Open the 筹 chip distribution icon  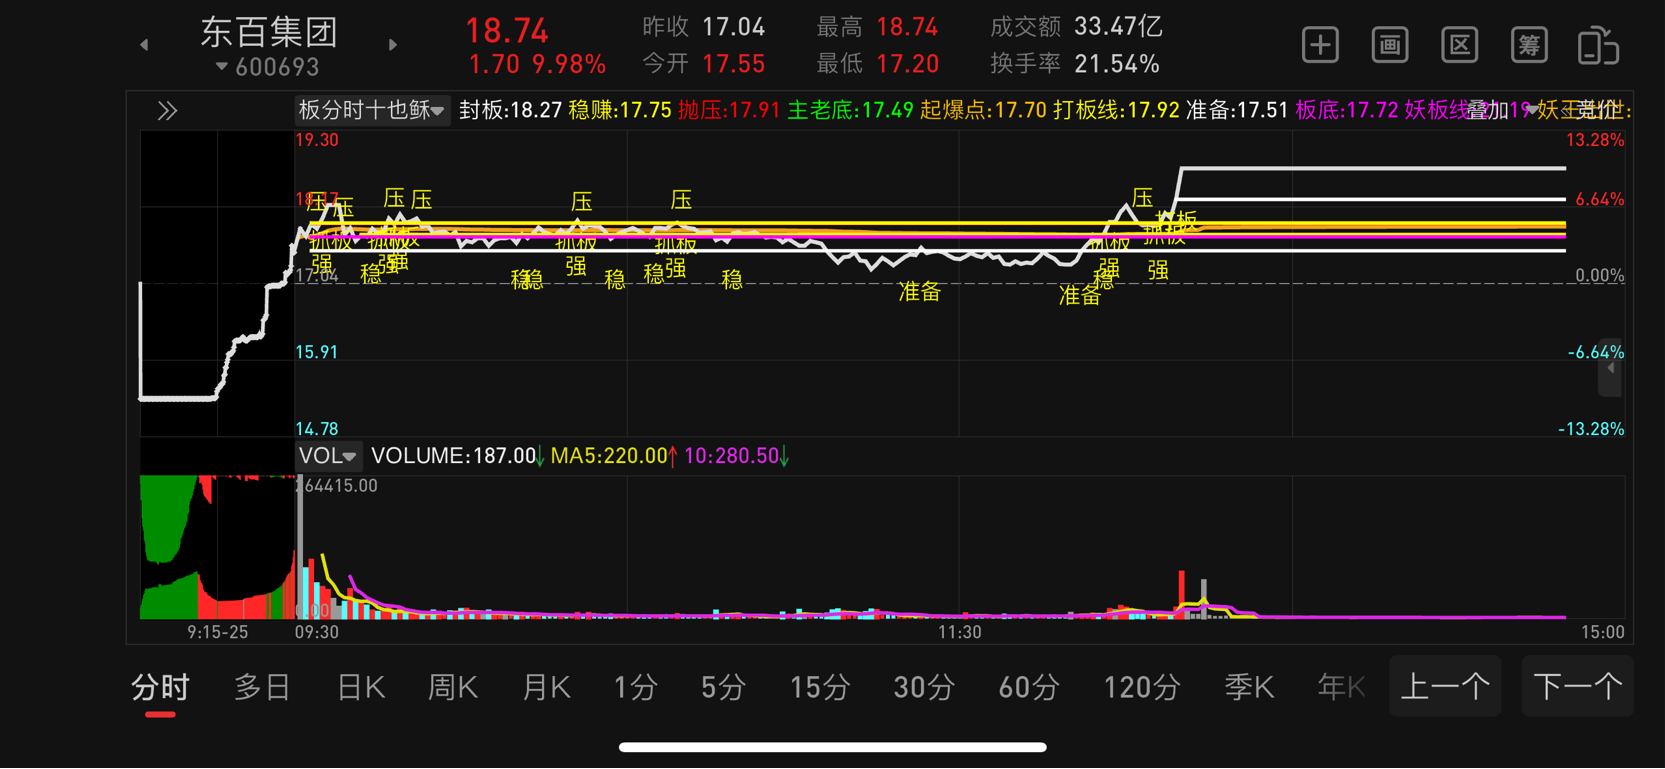coord(1529,45)
